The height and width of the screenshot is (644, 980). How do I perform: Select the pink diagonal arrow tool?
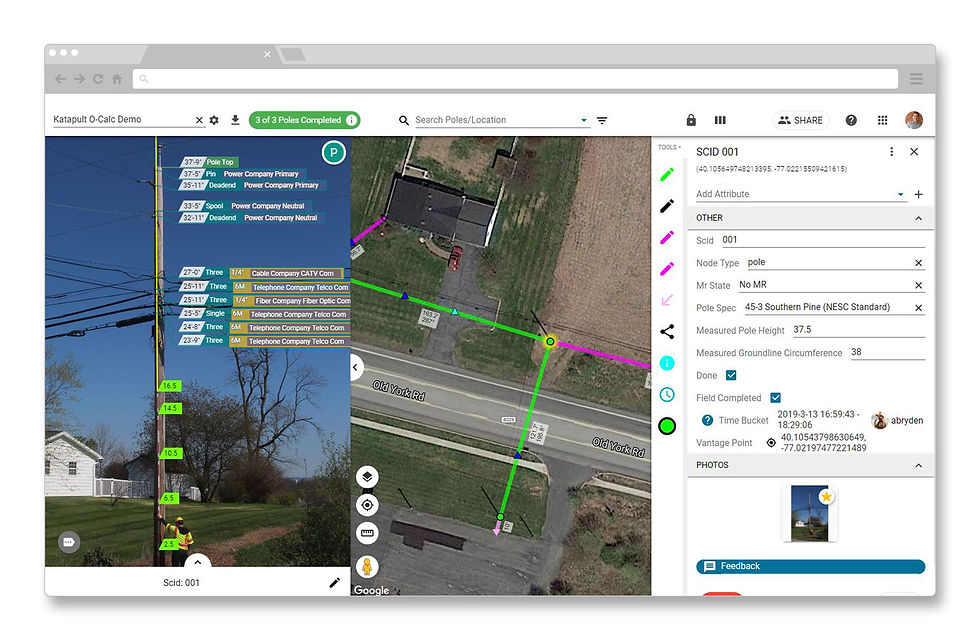[667, 300]
